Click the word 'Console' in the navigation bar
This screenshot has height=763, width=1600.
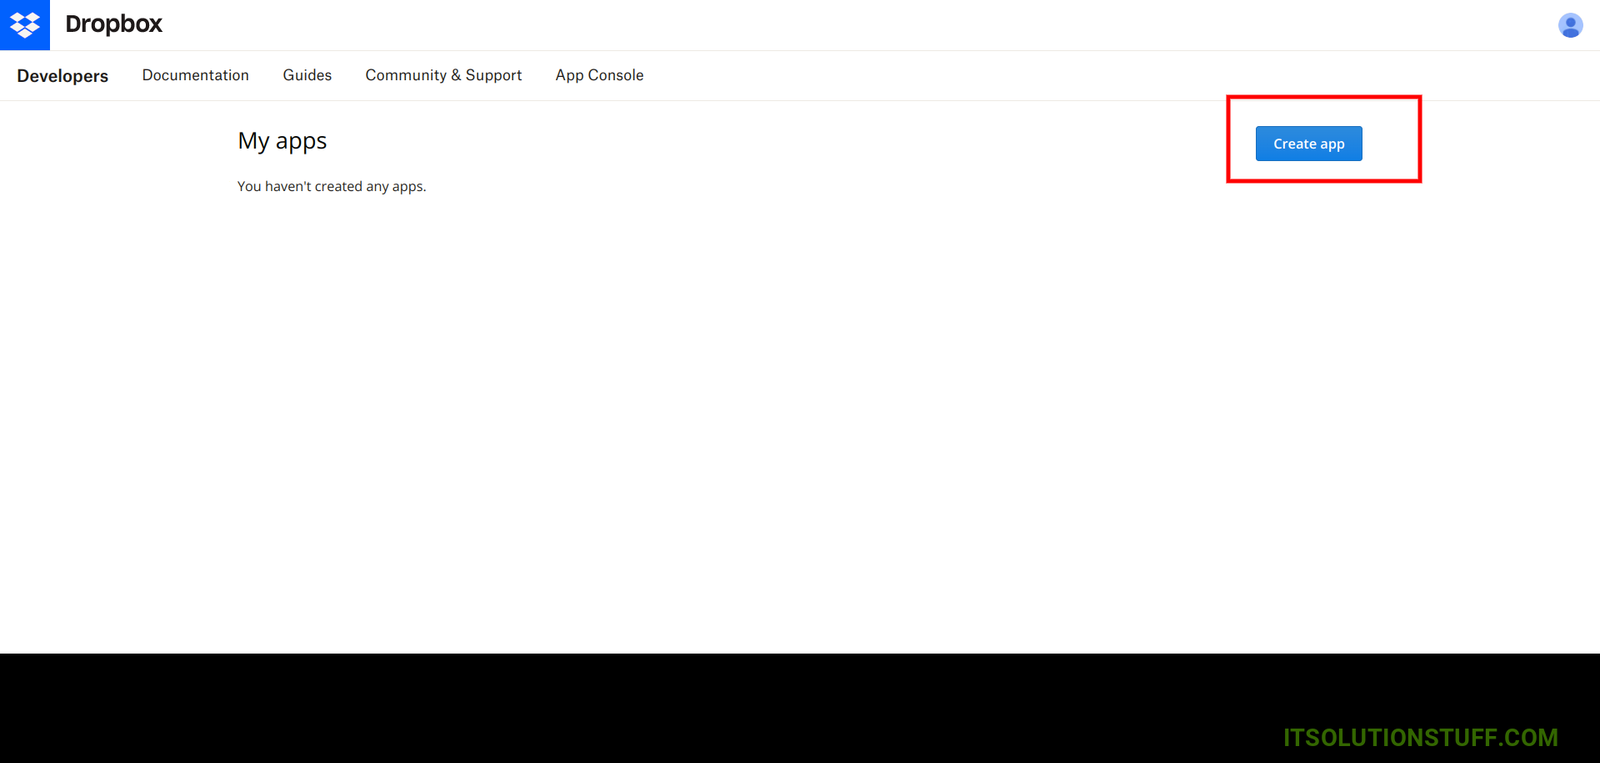pos(616,75)
